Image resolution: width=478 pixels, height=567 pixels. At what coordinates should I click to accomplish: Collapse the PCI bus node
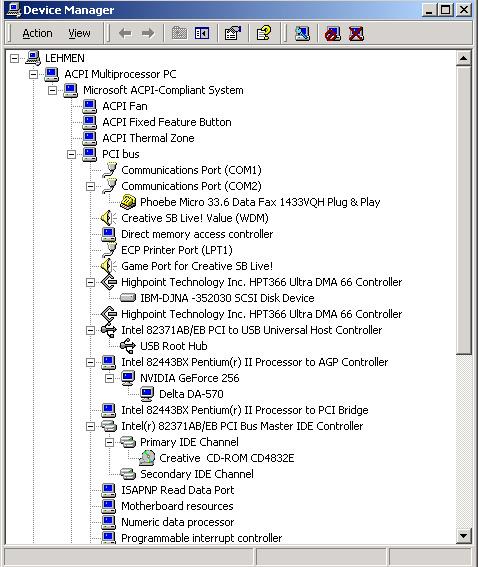pyautogui.click(x=72, y=154)
